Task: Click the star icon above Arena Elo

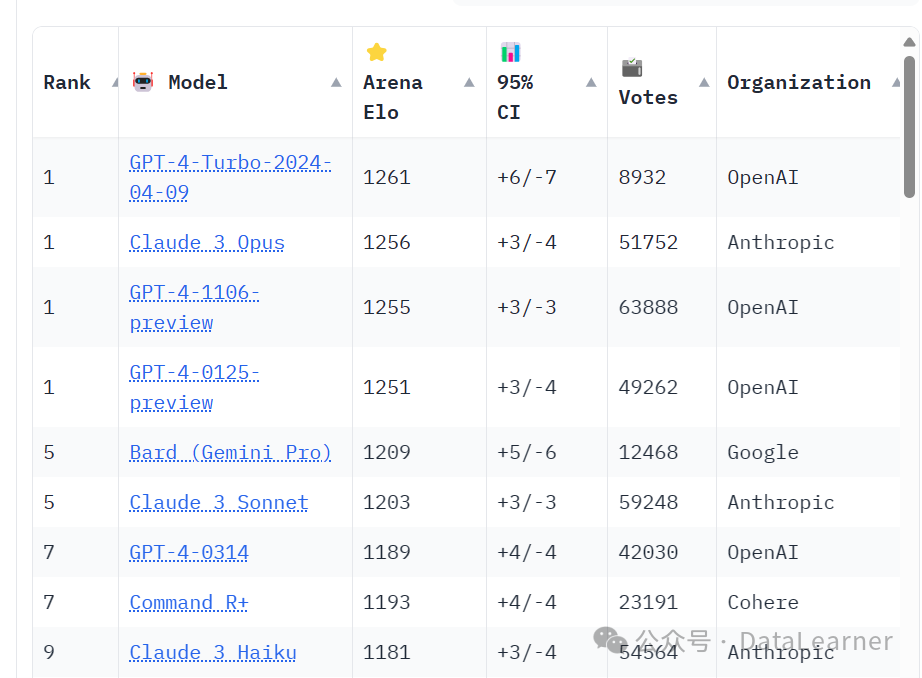Action: point(376,52)
